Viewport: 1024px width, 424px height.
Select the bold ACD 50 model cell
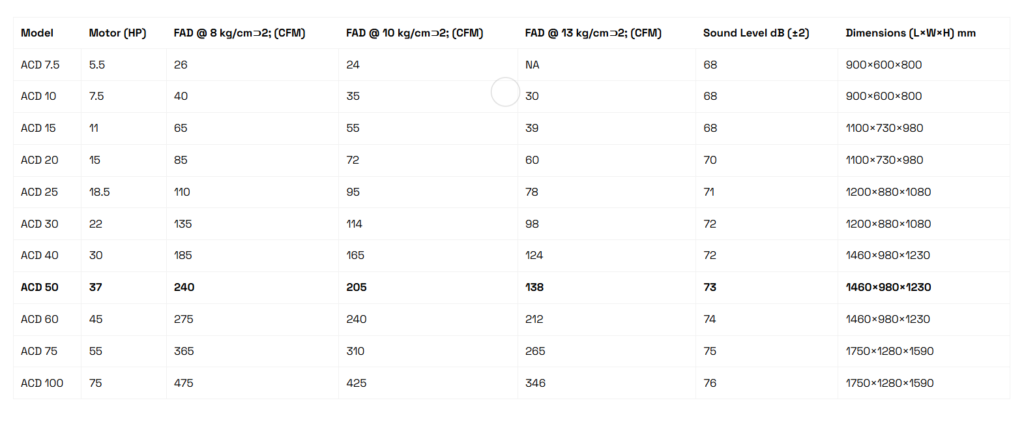click(x=39, y=287)
